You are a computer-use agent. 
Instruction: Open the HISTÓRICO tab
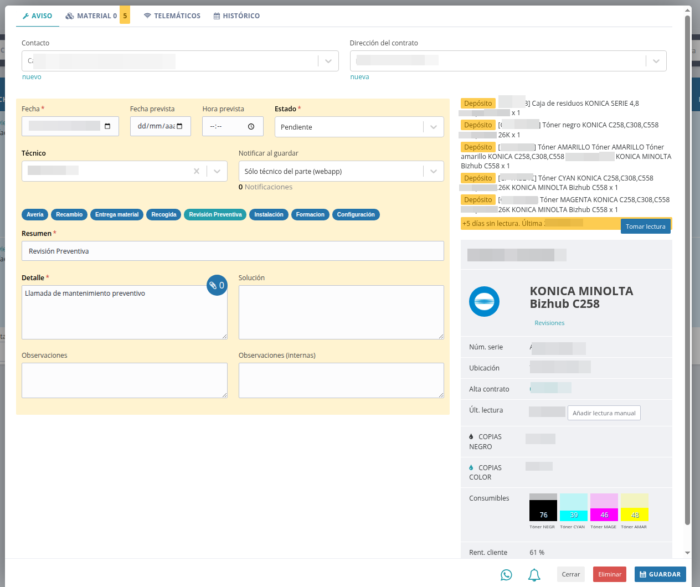[237, 16]
